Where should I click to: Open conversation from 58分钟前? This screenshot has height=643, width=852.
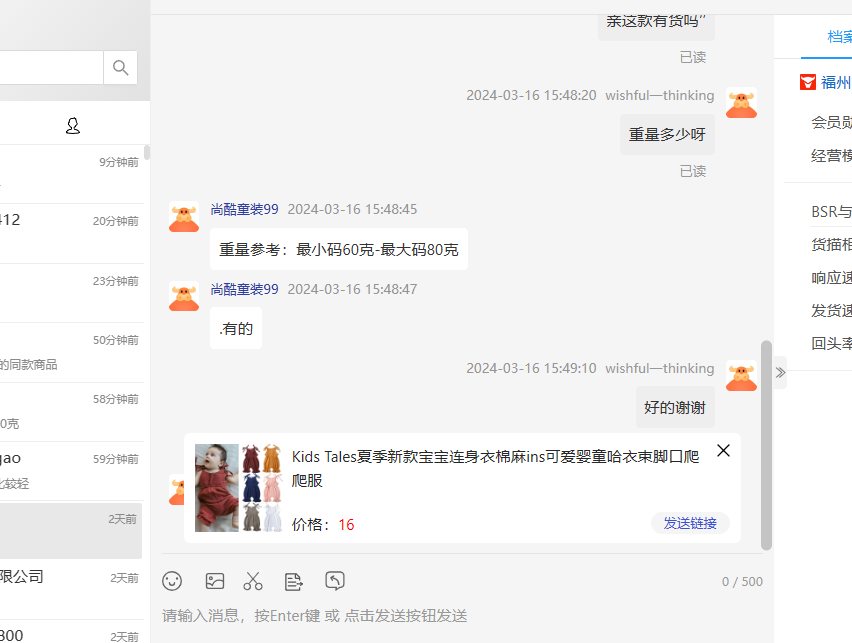pos(72,412)
